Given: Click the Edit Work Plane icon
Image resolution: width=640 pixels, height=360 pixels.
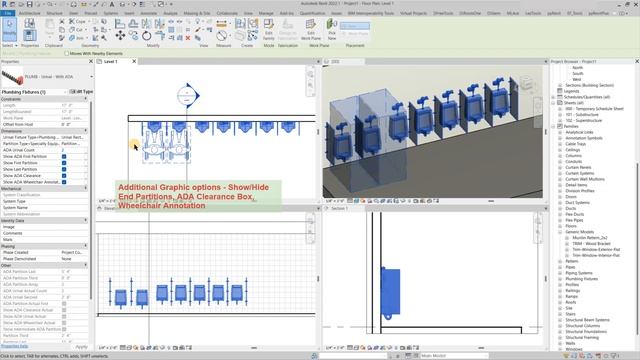Looking at the screenshot, I should pyautogui.click(x=311, y=25).
